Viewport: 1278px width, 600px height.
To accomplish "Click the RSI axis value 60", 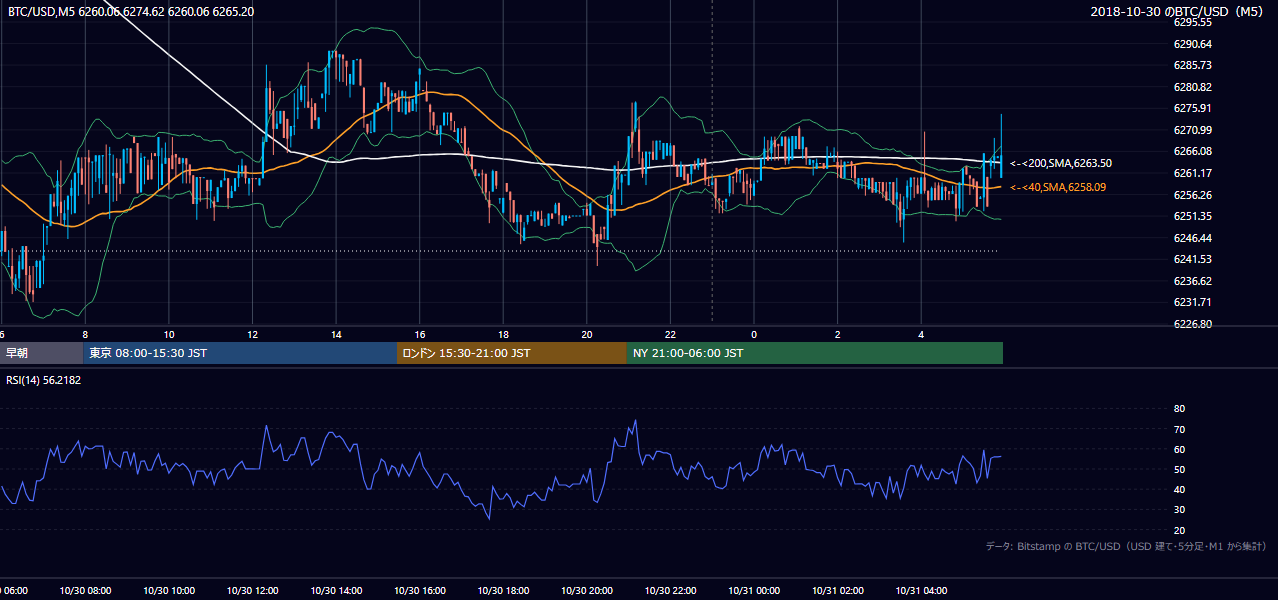I will pos(1179,449).
